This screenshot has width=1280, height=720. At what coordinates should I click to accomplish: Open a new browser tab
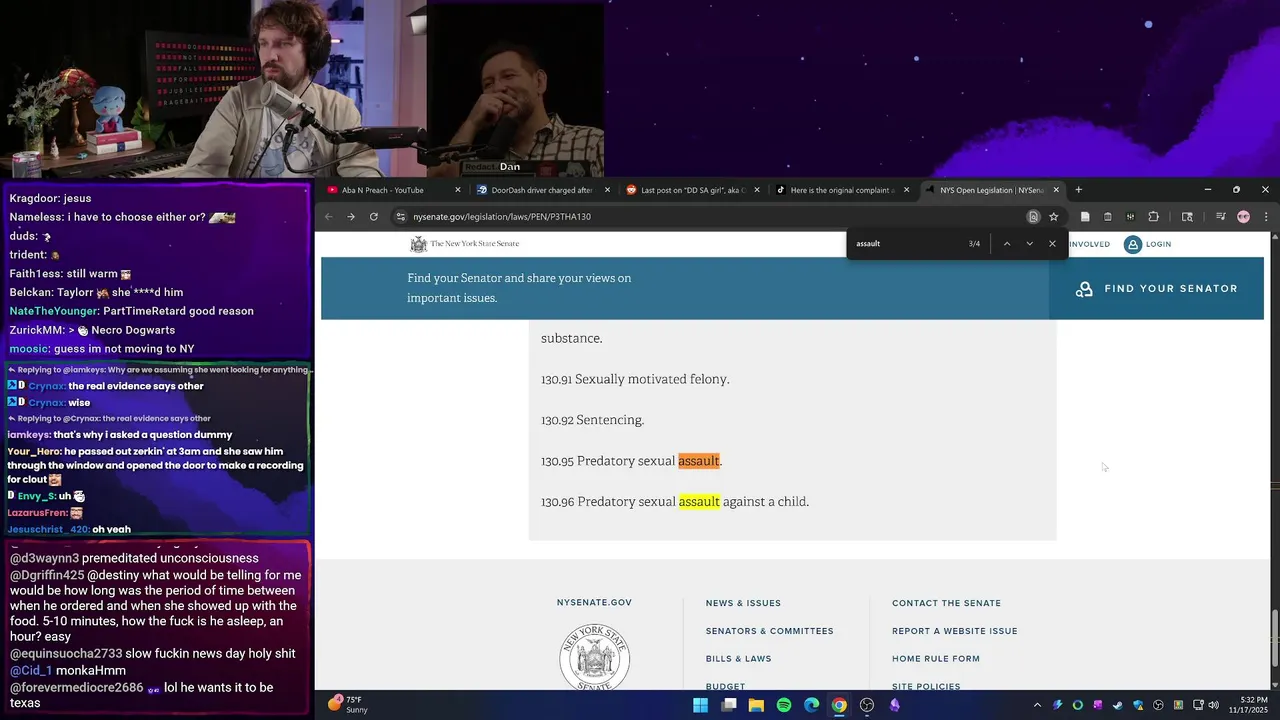1078,190
